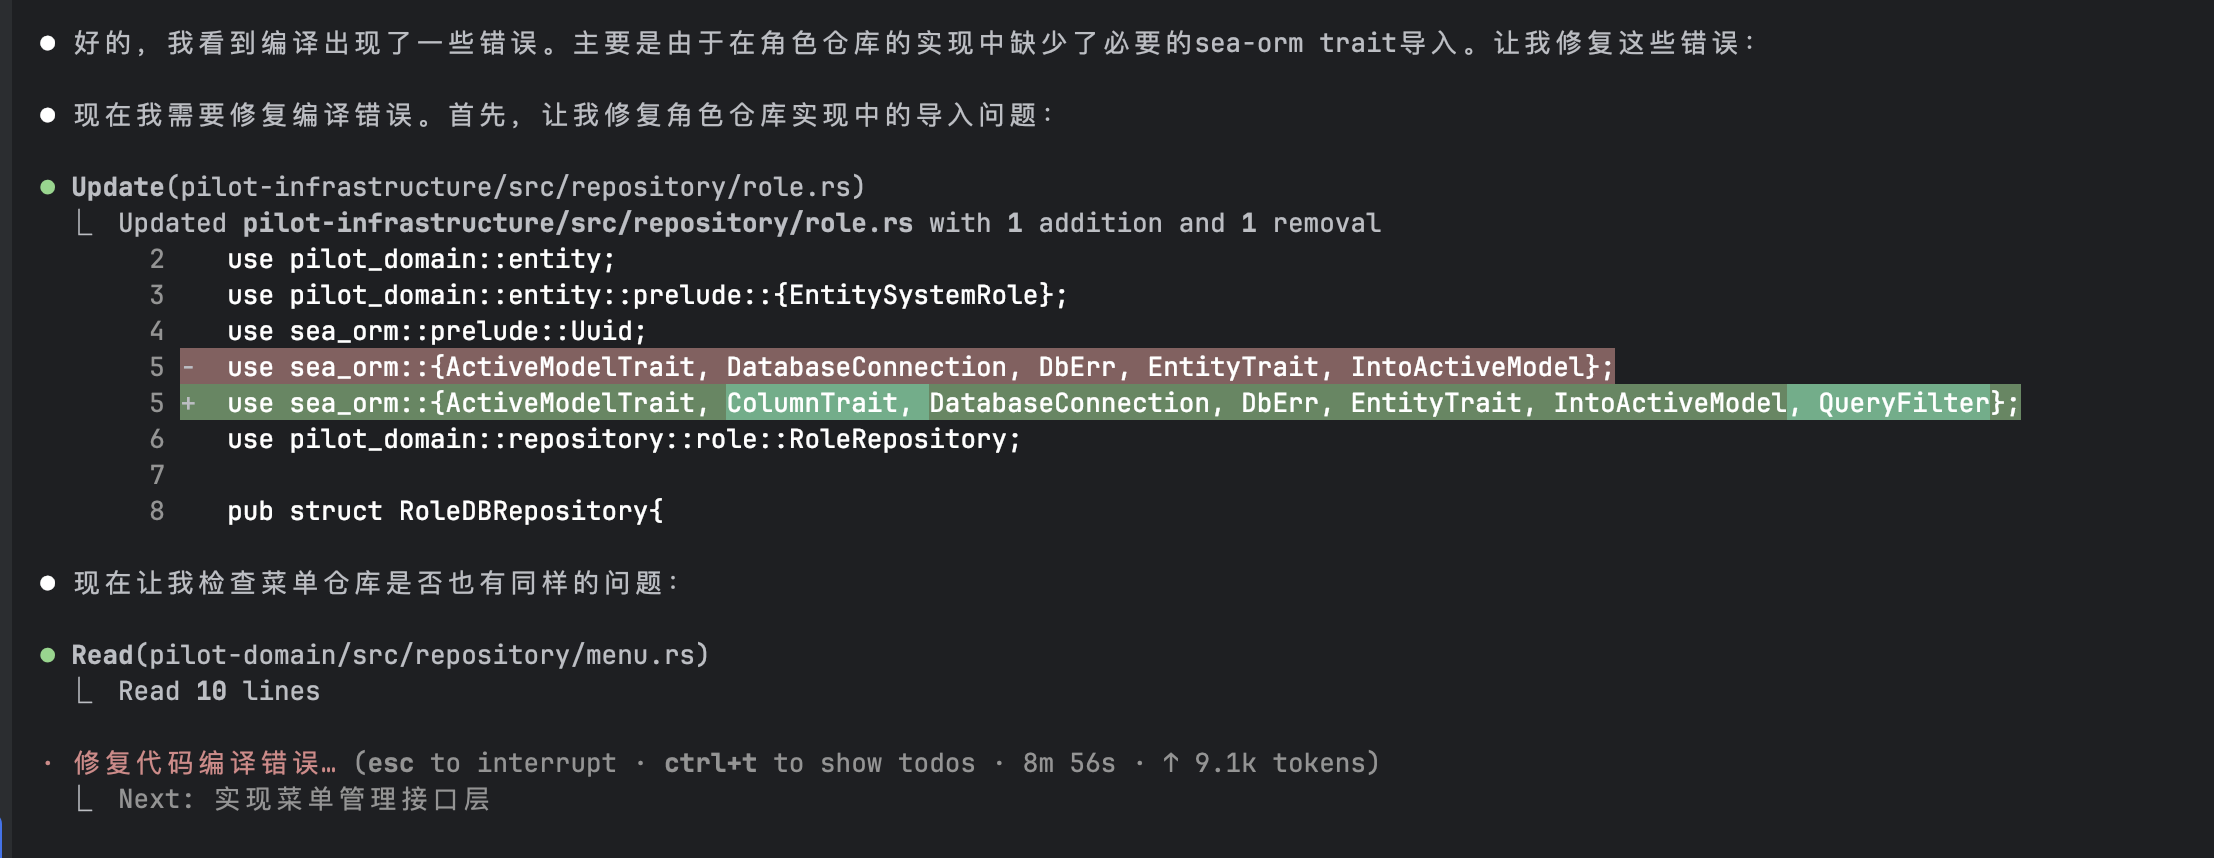The width and height of the screenshot is (2214, 858).
Task: Click the menu.rs path in the Read call
Action: pyautogui.click(x=421, y=655)
